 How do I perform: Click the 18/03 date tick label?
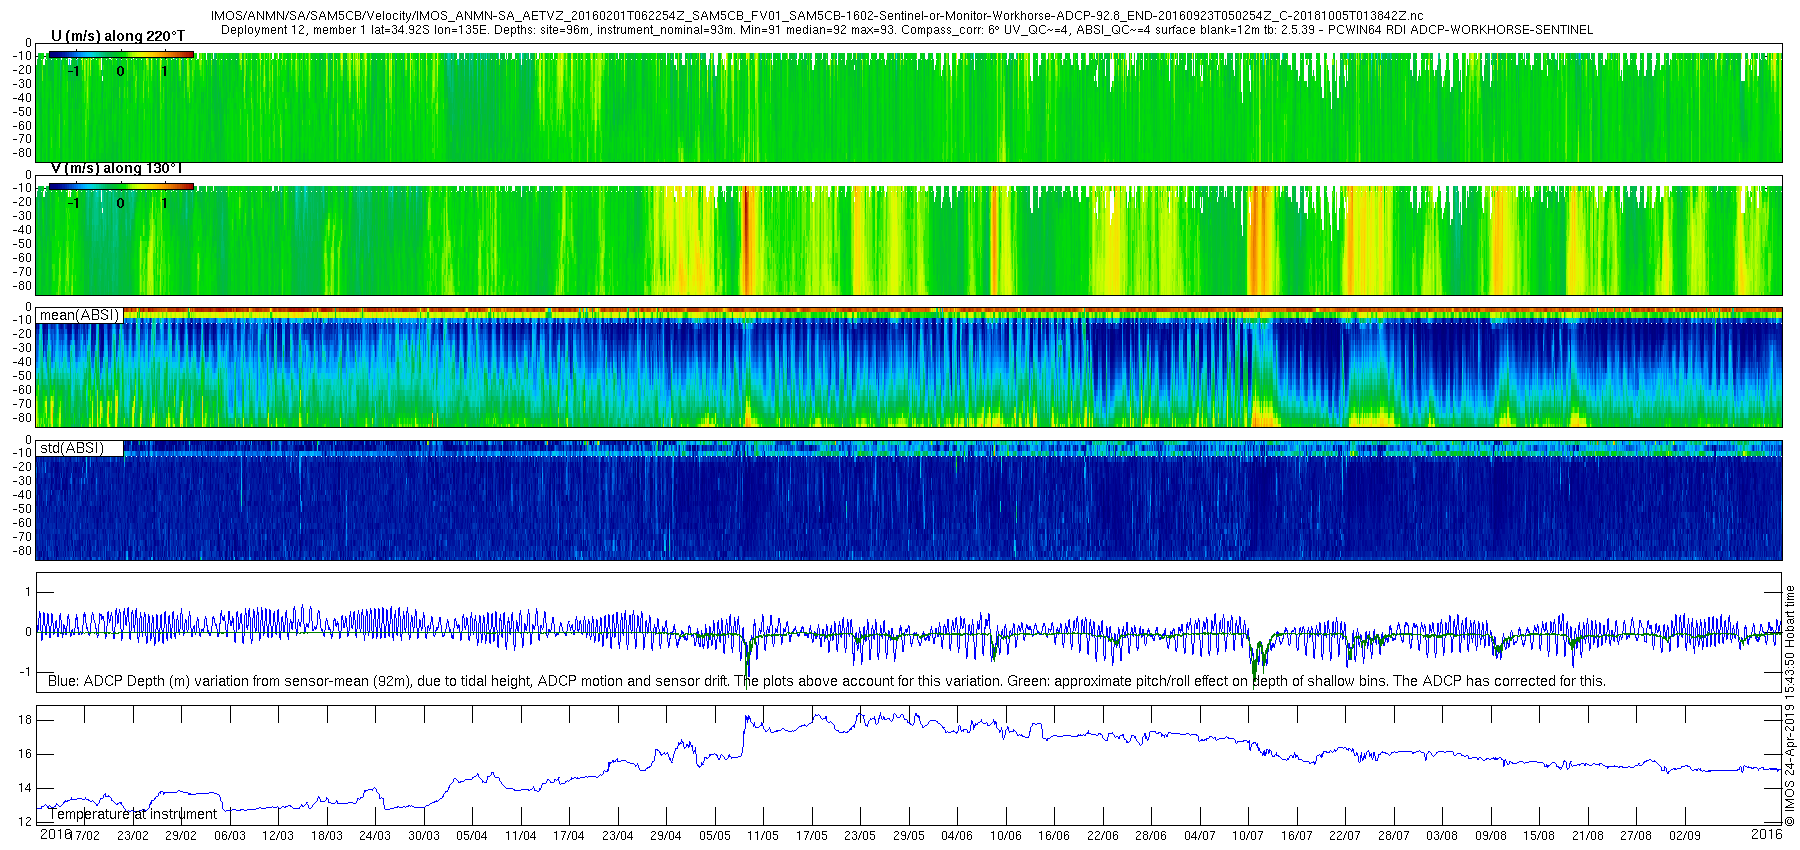pyautogui.click(x=326, y=836)
